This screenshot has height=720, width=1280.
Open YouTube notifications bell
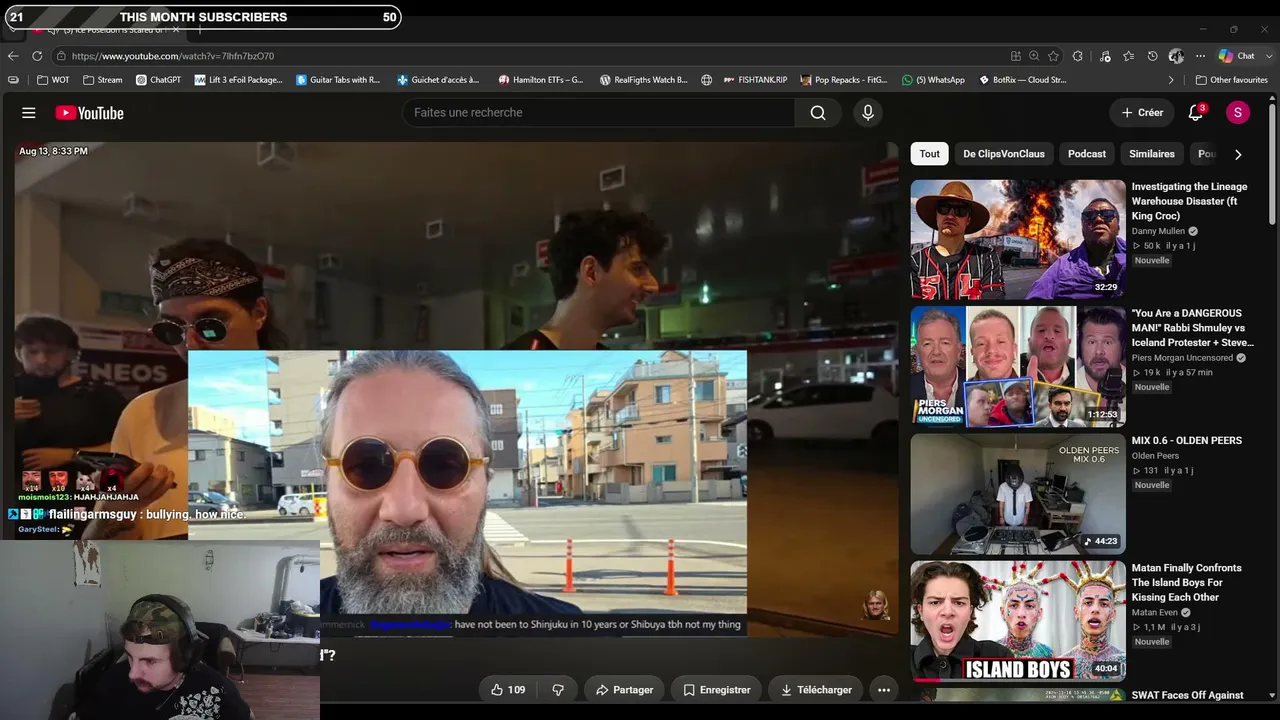(x=1196, y=113)
